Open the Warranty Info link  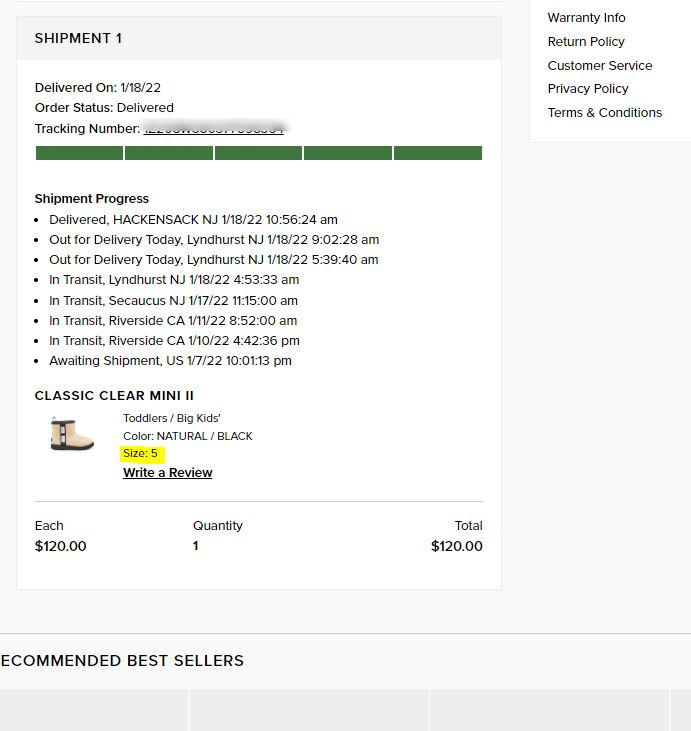point(586,18)
